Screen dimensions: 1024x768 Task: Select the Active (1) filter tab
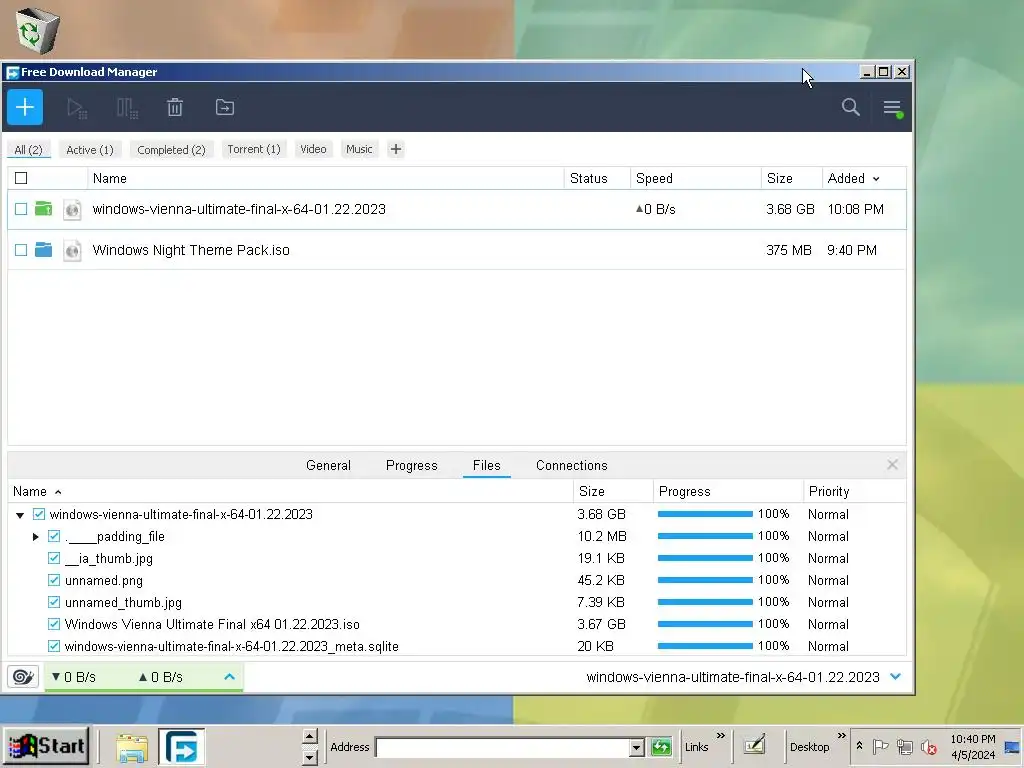tap(89, 150)
